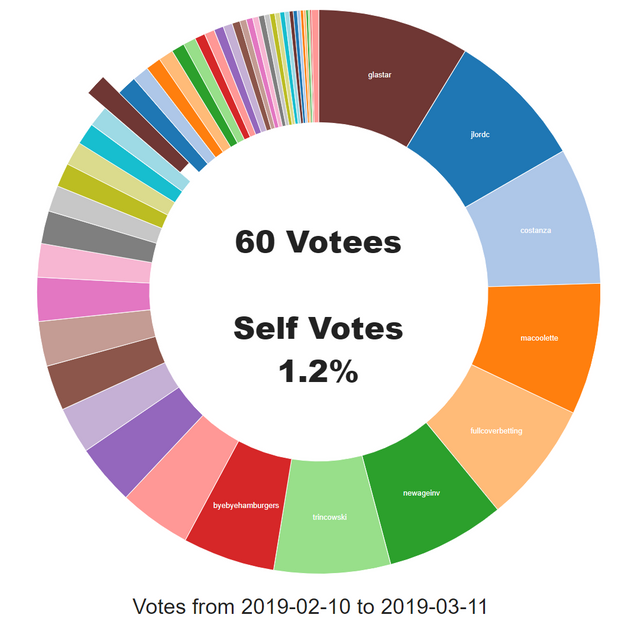640x618 pixels.
Task: Select the macoolette orange segment
Action: [539, 338]
